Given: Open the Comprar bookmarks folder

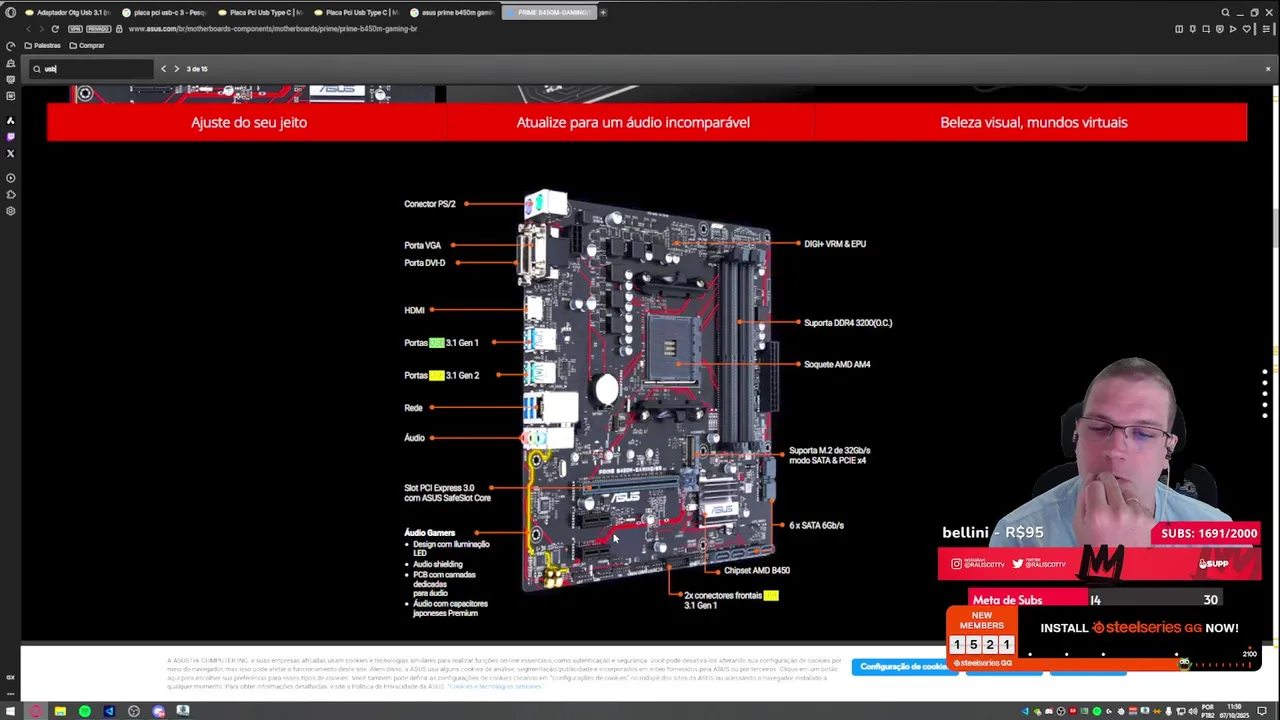Looking at the screenshot, I should click(x=87, y=46).
